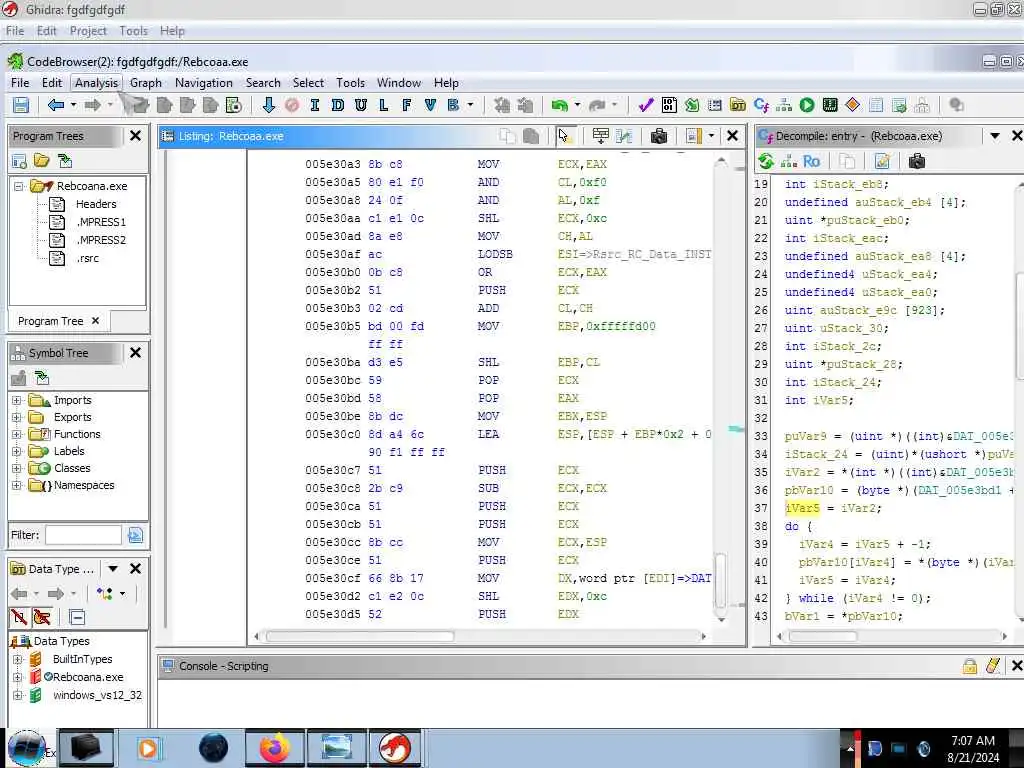Open the bookmark type dropdown arrow beside B
The height and width of the screenshot is (768, 1024).
coord(470,104)
